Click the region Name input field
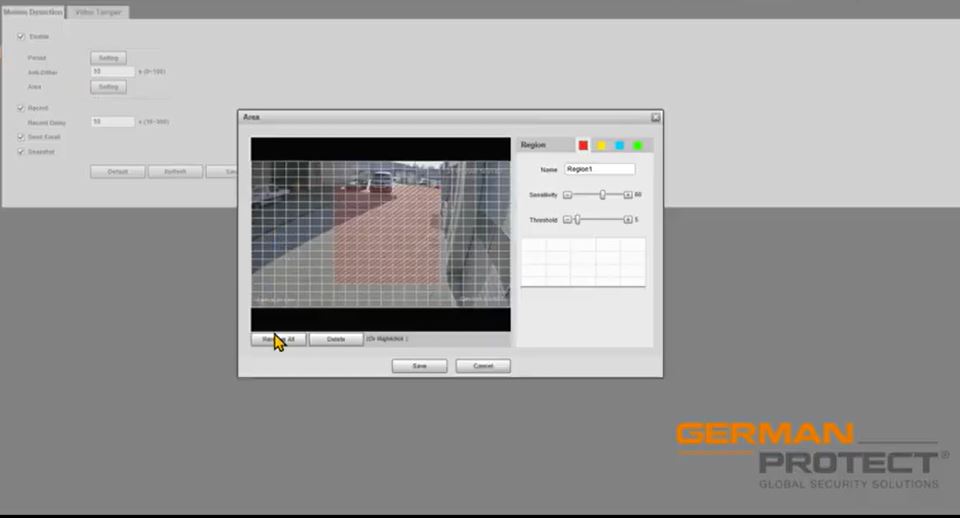 coord(599,169)
